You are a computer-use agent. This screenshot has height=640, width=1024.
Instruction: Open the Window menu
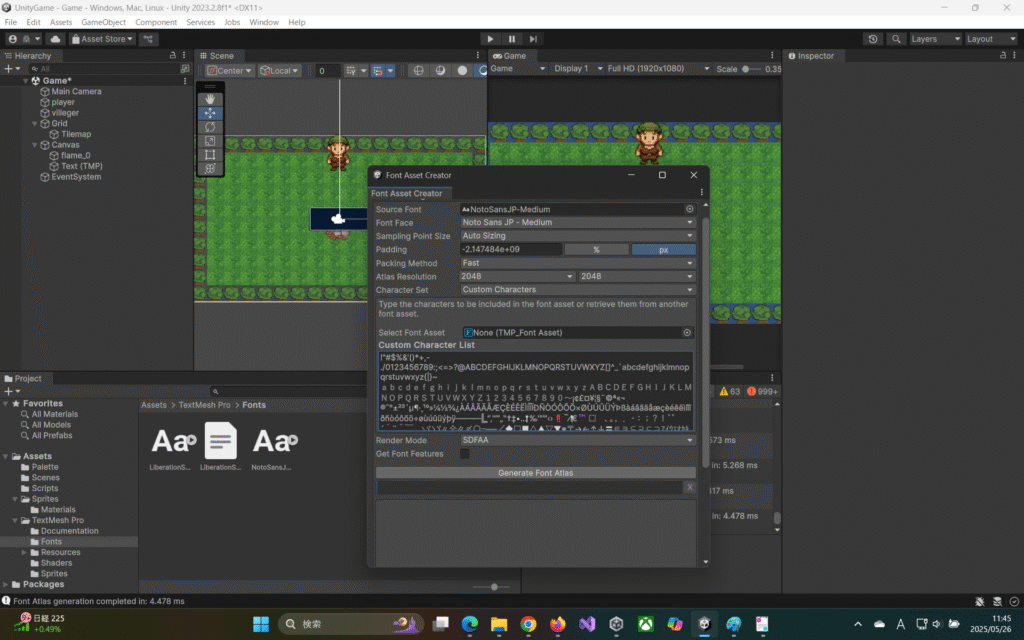click(x=264, y=22)
